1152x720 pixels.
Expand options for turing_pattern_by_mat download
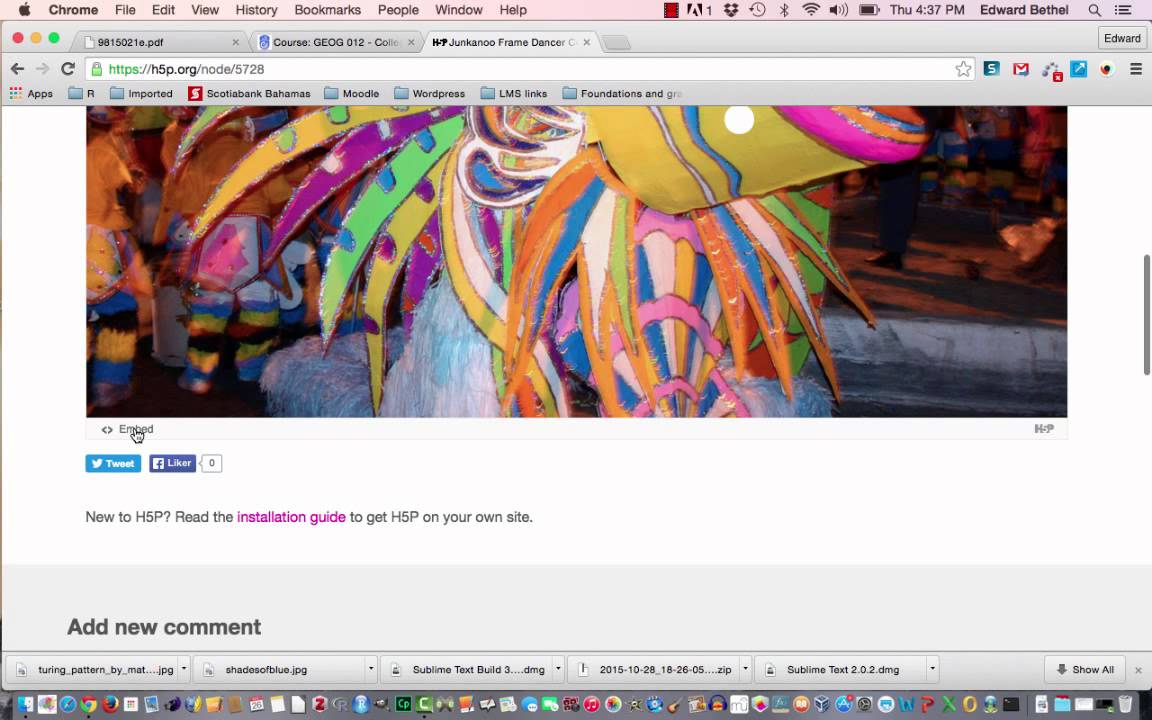click(184, 669)
